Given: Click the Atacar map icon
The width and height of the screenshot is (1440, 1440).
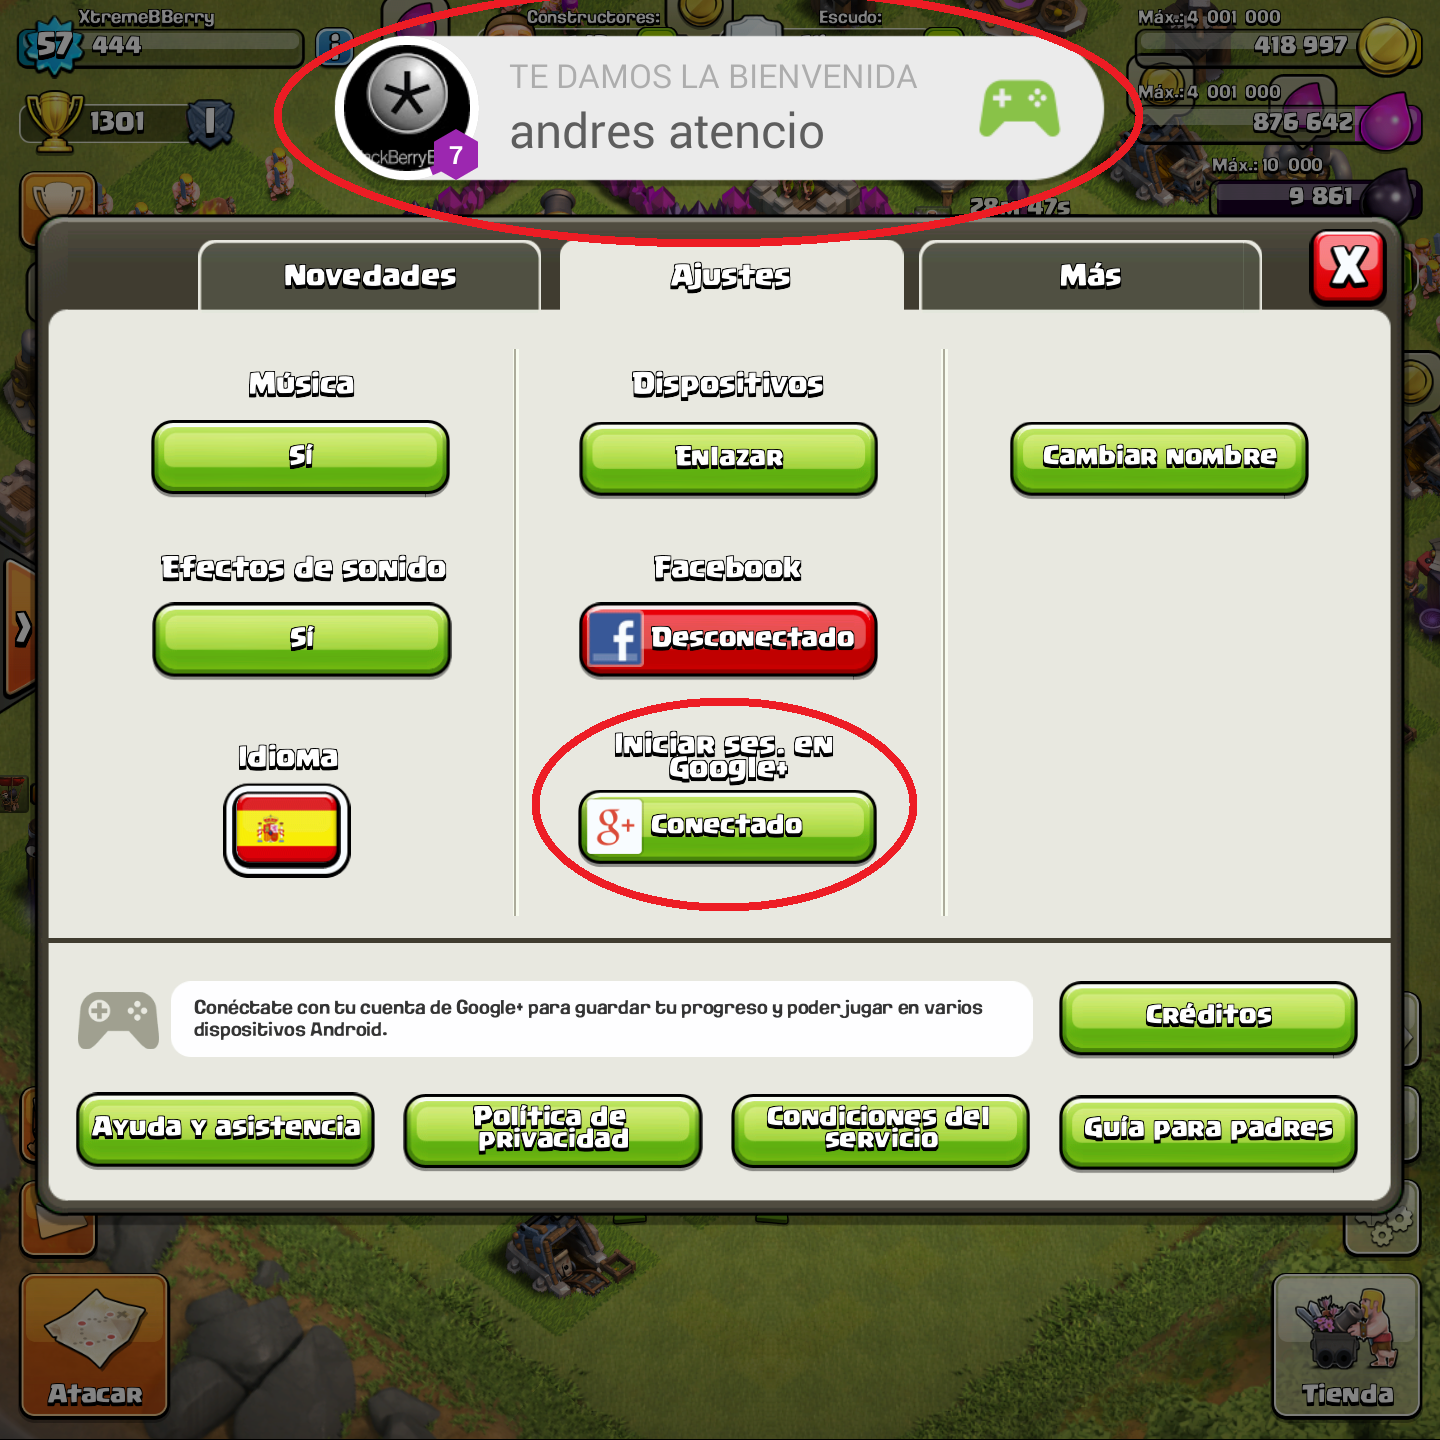Looking at the screenshot, I should click(x=95, y=1345).
